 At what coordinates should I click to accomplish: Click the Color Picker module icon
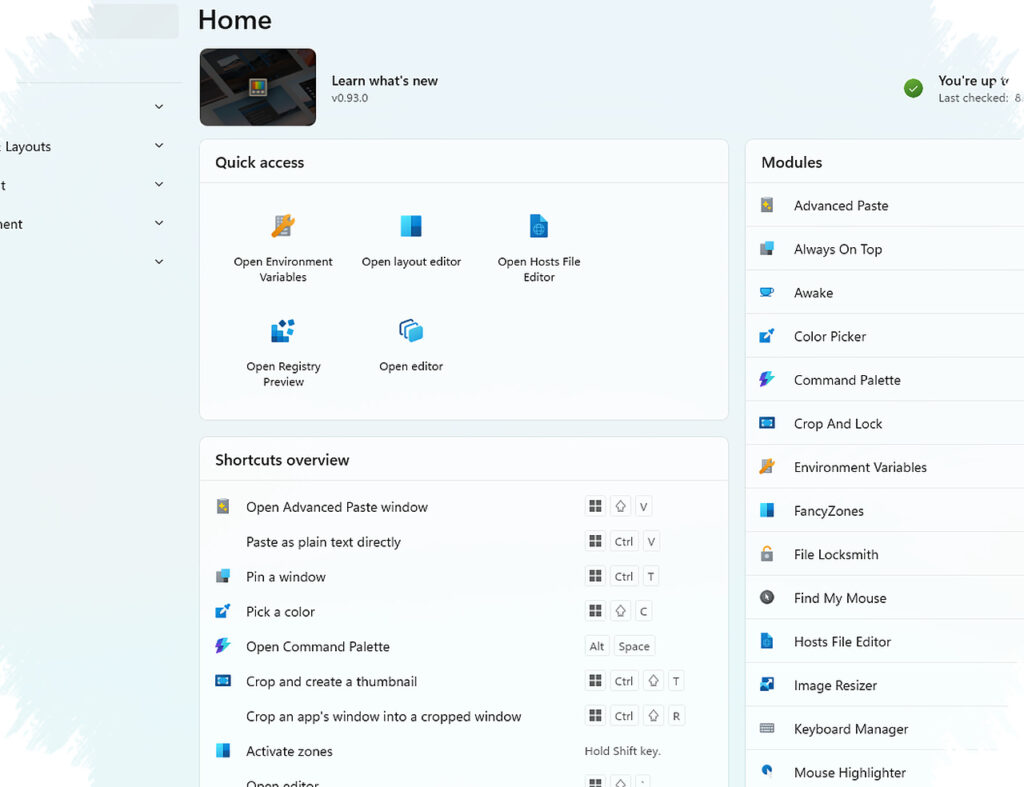click(x=767, y=336)
